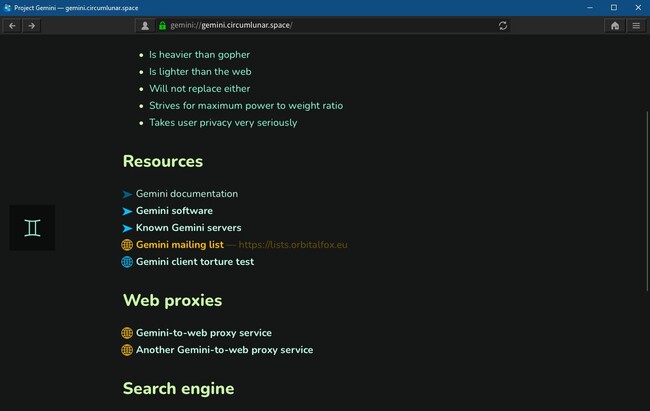The width and height of the screenshot is (650, 411).
Task: Click the app icon in the title bar
Action: tap(7, 7)
